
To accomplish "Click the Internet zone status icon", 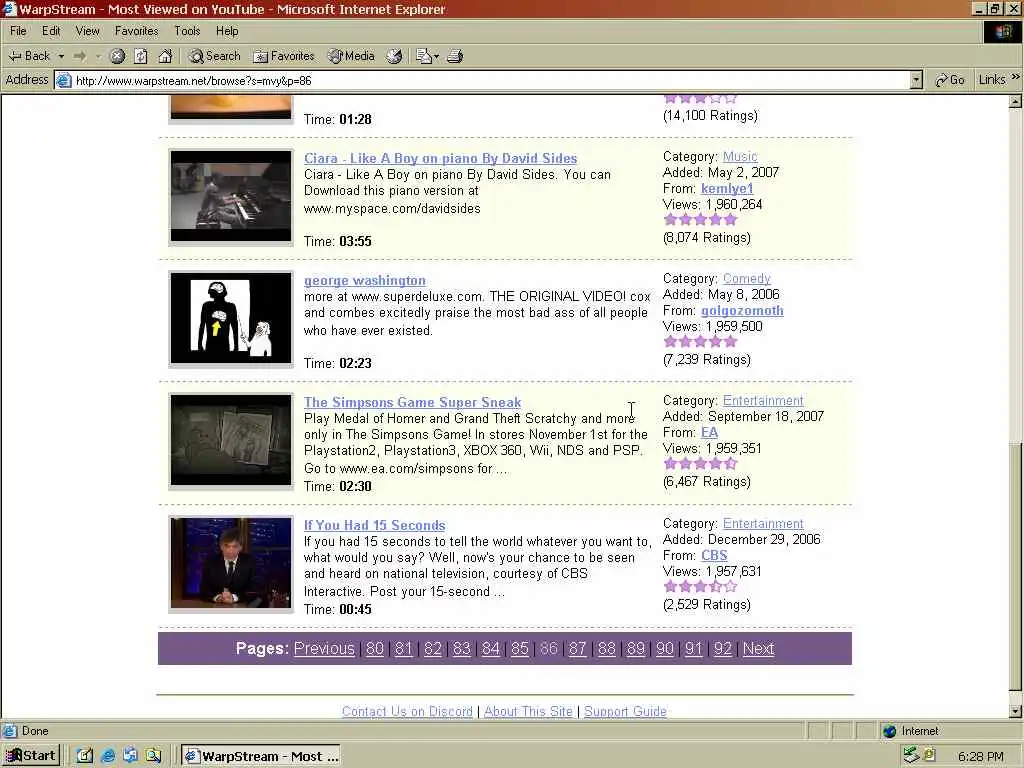I will (x=889, y=731).
